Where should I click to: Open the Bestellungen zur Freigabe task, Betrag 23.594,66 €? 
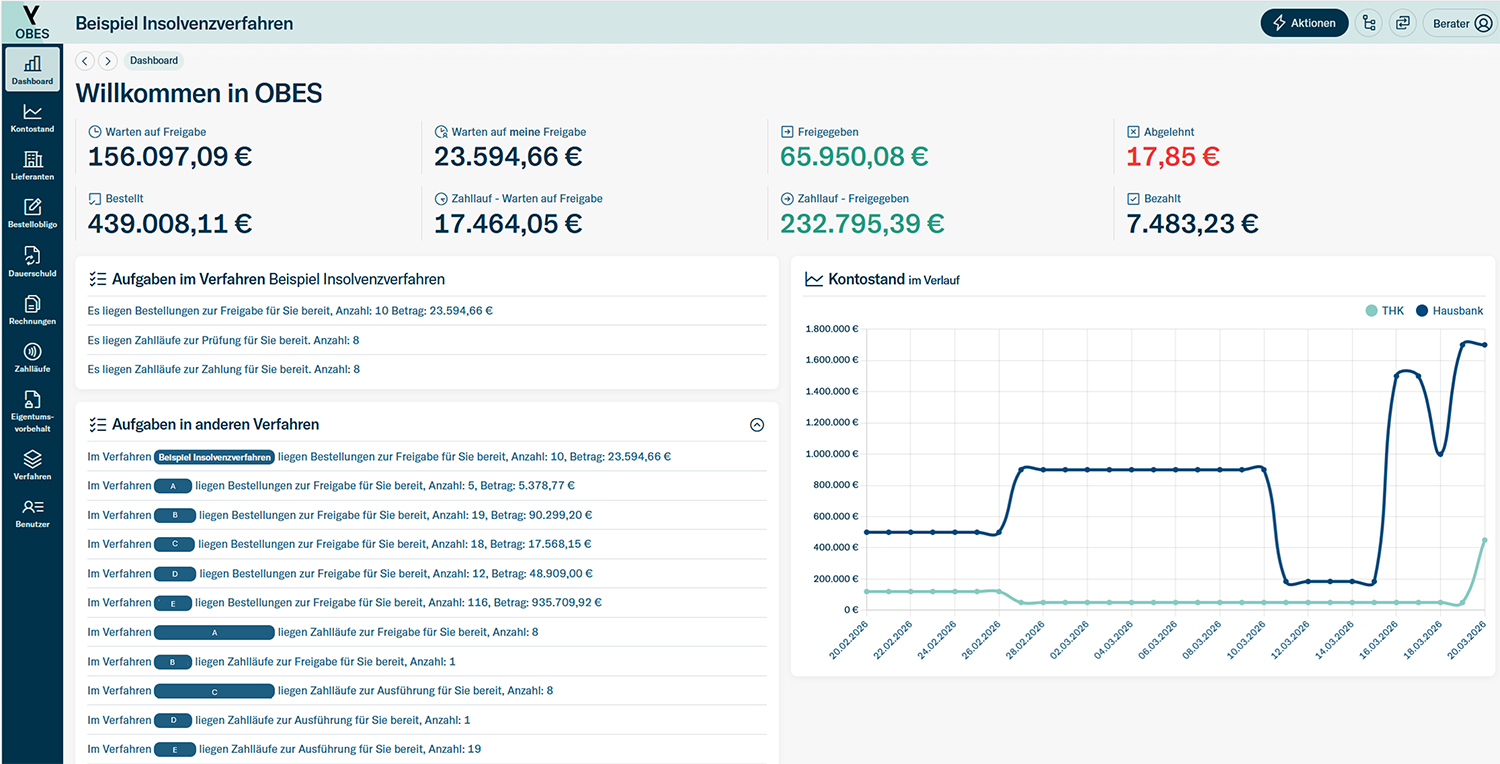coord(290,311)
